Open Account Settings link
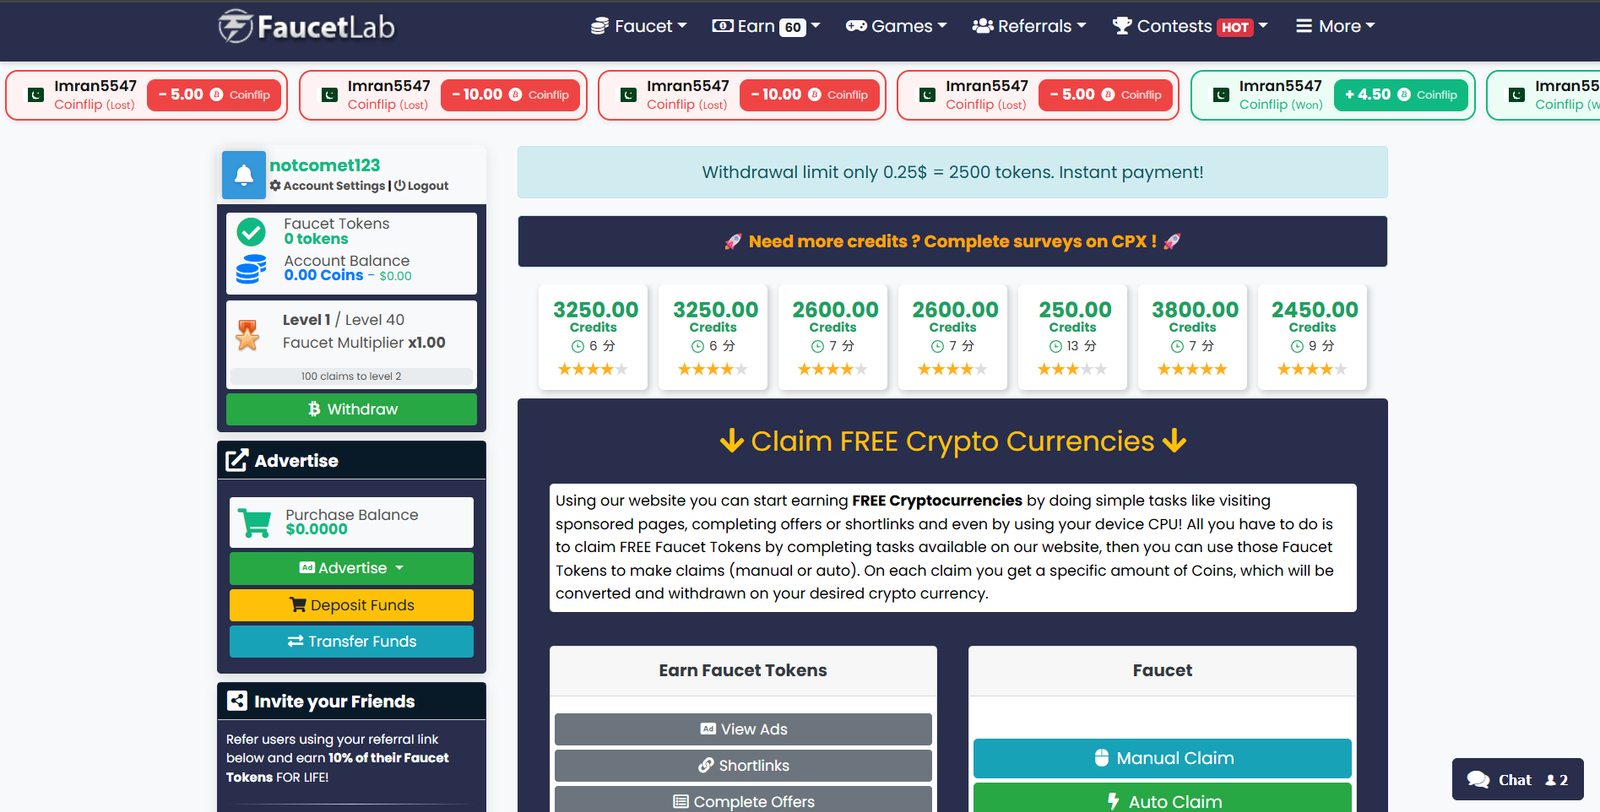The image size is (1600, 812). point(327,186)
